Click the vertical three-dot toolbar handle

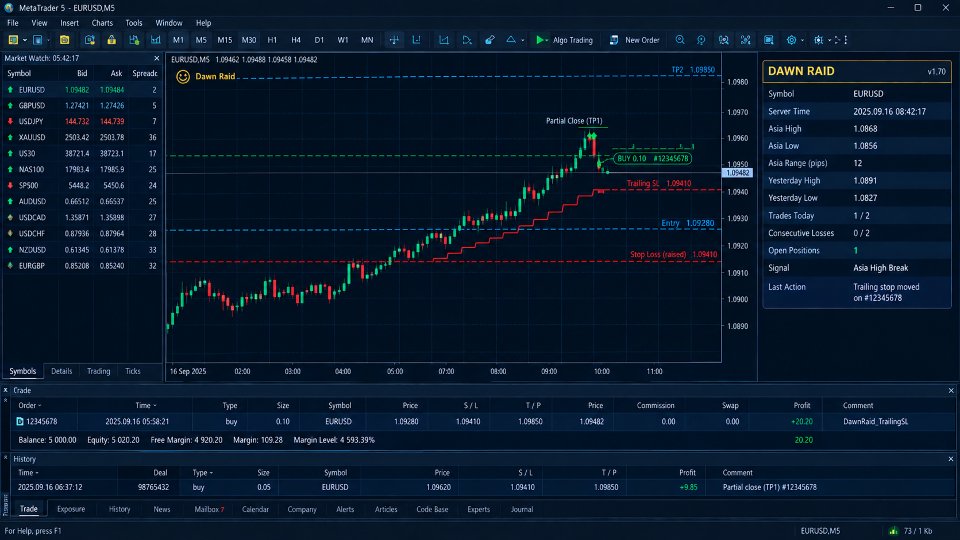click(x=846, y=40)
